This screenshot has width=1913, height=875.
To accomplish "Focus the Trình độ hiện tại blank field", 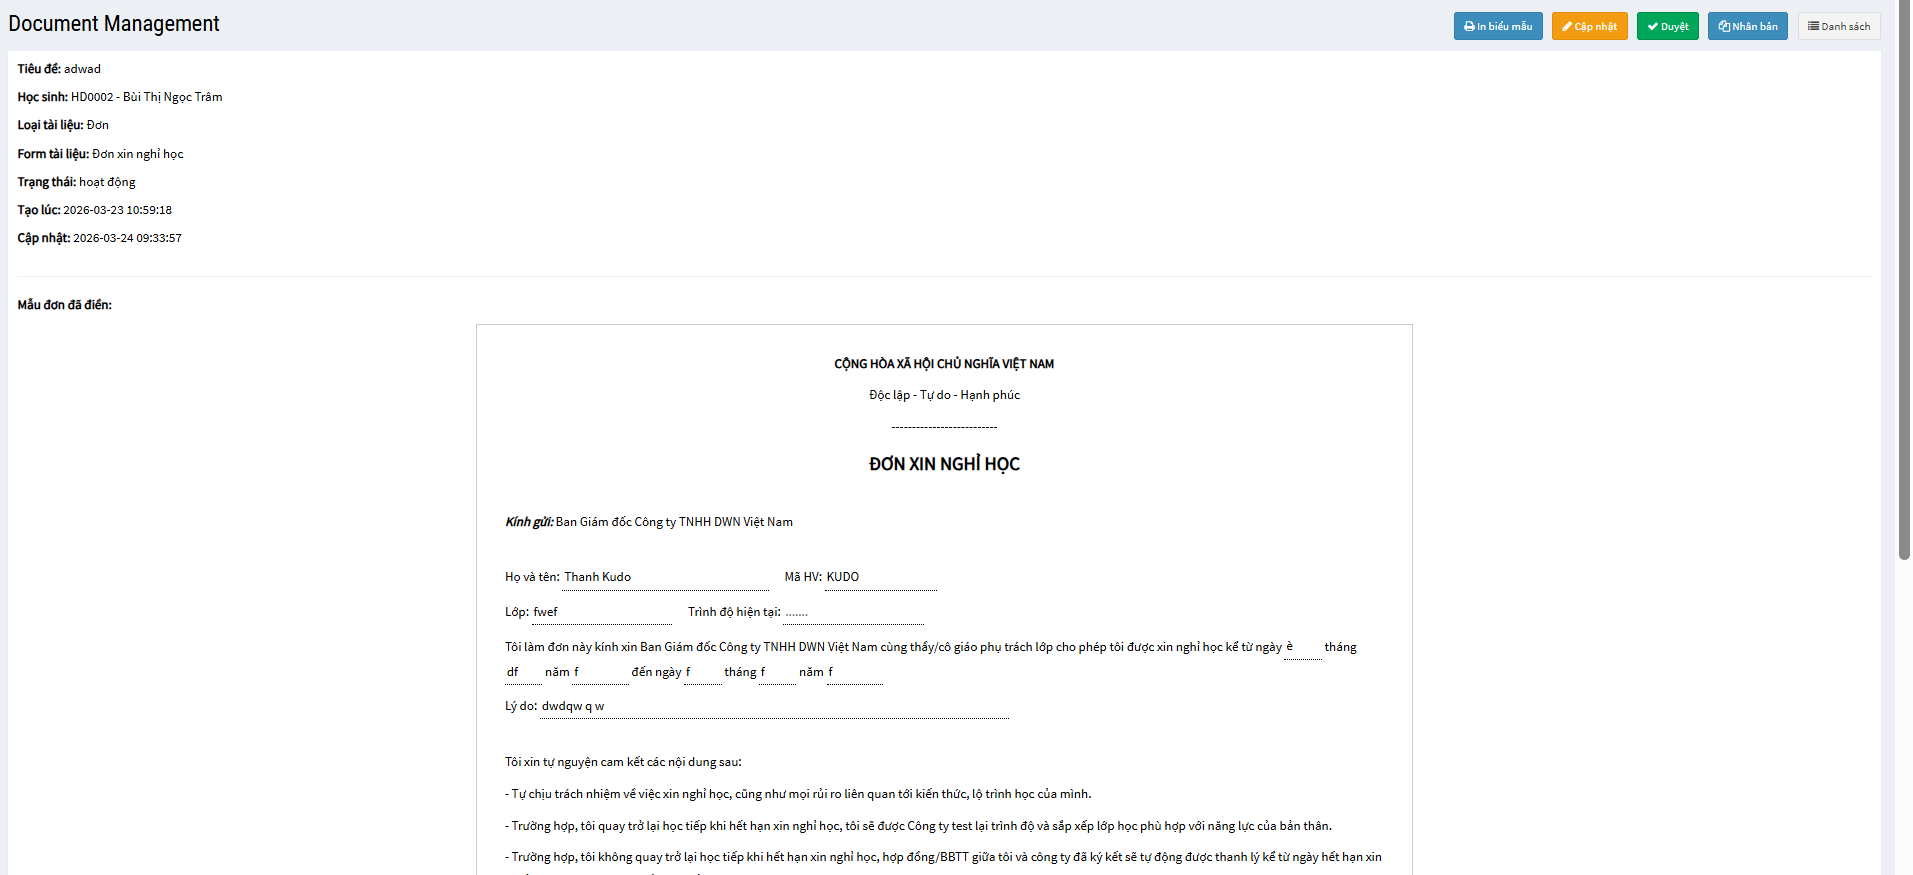I will coord(852,613).
